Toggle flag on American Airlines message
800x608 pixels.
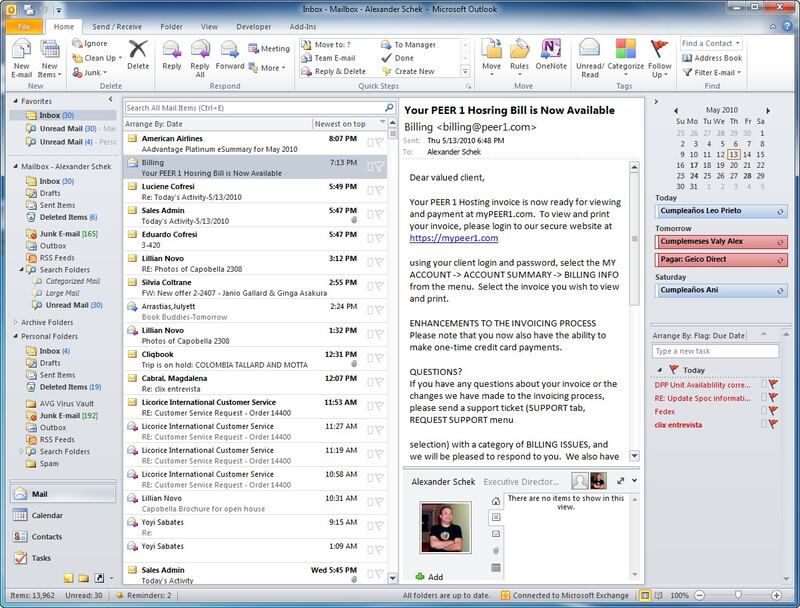(378, 142)
